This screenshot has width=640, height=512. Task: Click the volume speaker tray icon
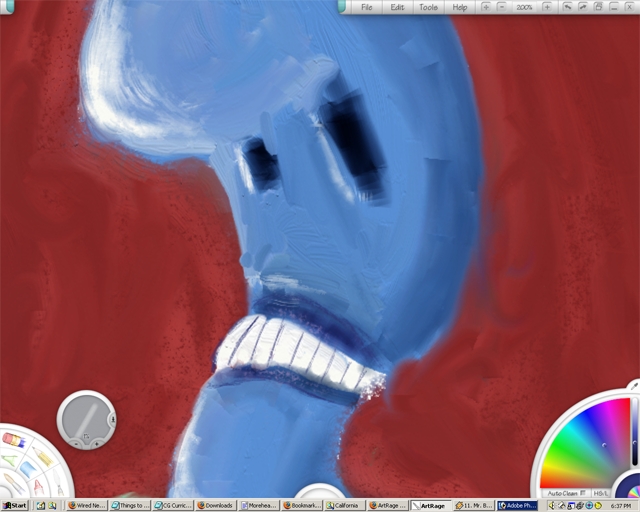click(552, 506)
